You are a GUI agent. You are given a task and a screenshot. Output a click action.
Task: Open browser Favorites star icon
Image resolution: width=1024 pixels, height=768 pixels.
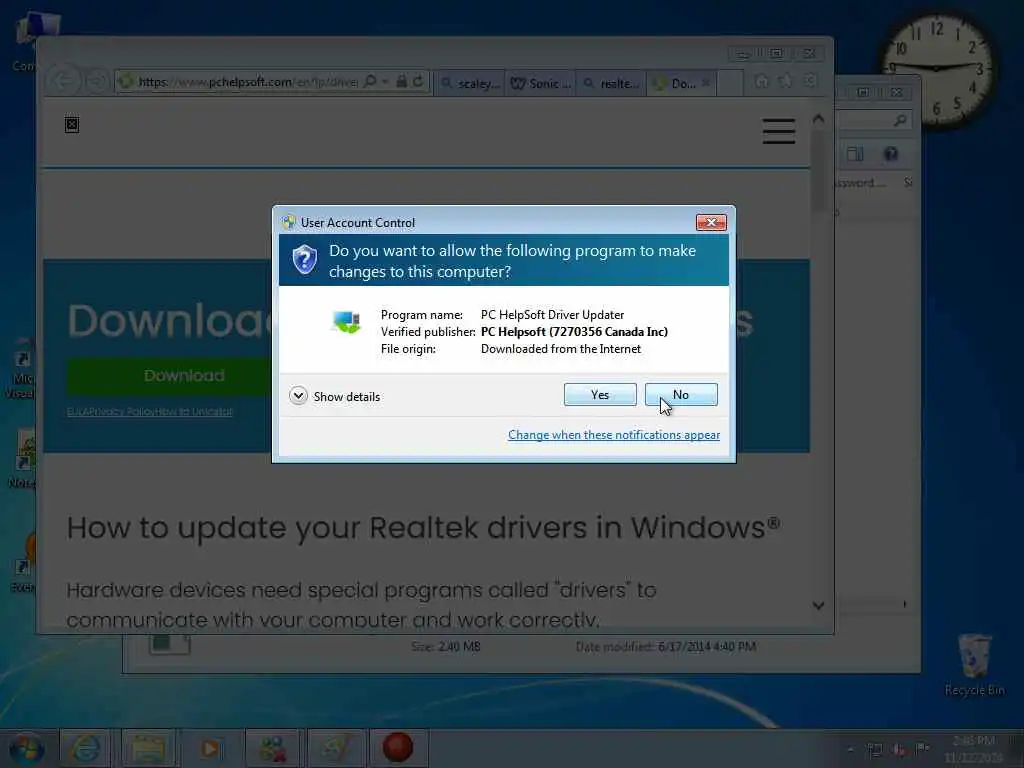tap(786, 82)
